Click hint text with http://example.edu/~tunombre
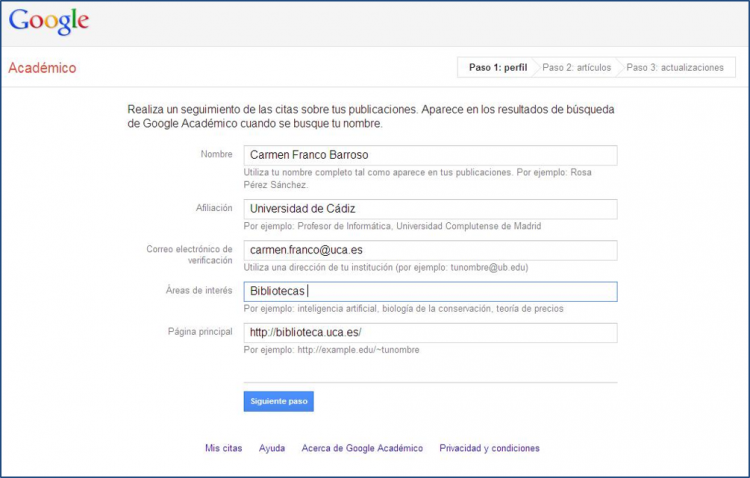Image resolution: width=750 pixels, height=478 pixels. [x=331, y=350]
